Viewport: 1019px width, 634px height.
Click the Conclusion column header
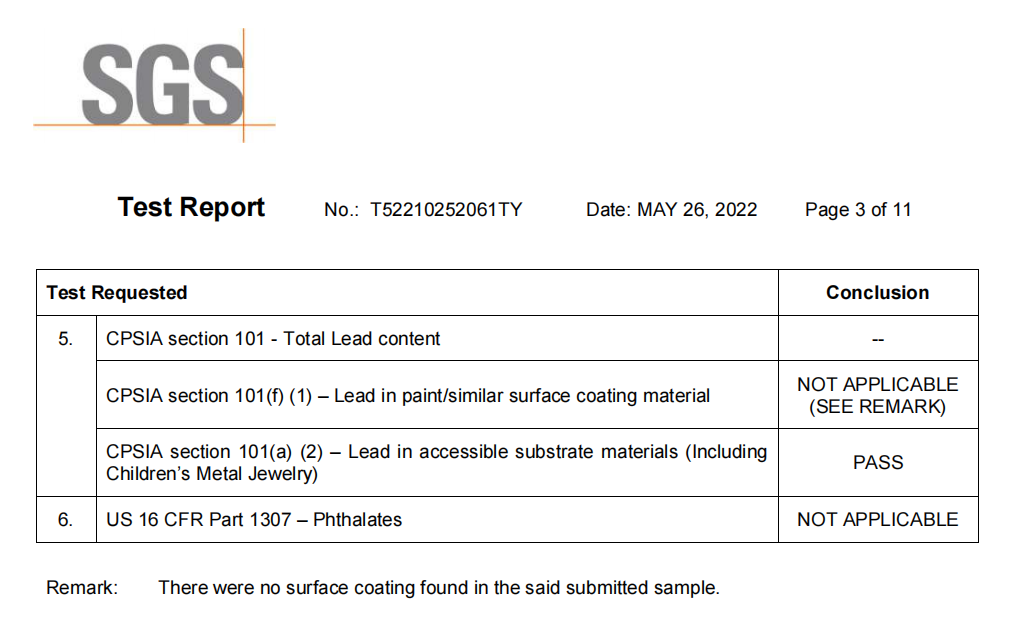(x=877, y=293)
